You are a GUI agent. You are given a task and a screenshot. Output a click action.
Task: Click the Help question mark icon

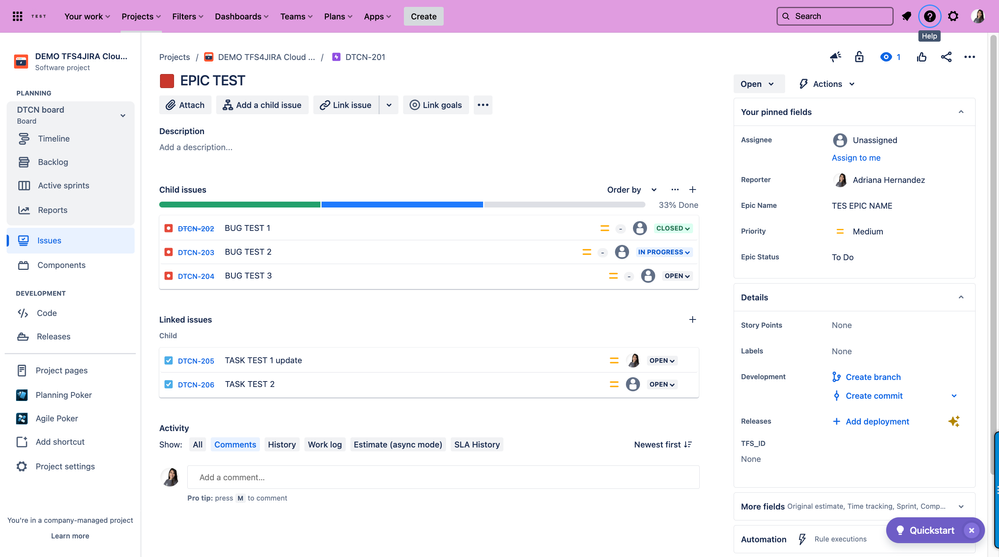coord(930,16)
